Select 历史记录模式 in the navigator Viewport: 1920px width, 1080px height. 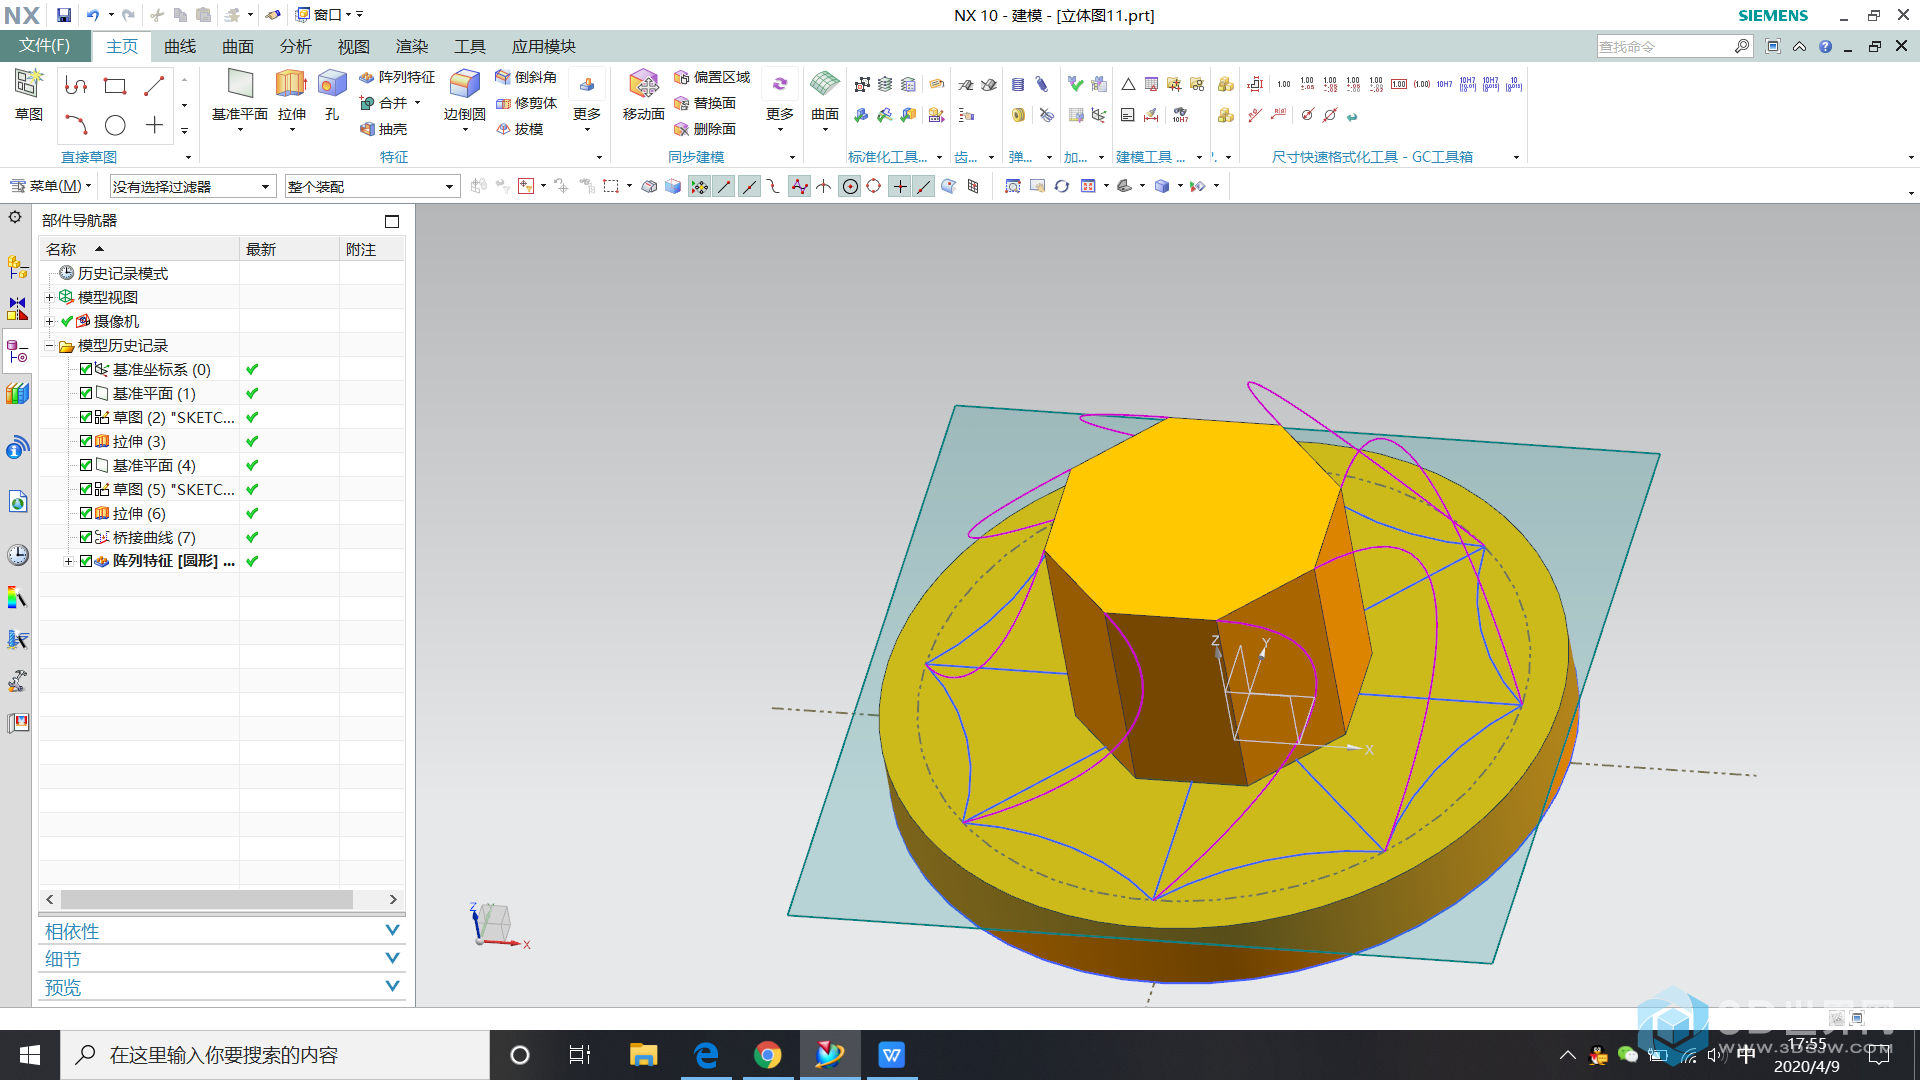tap(123, 273)
